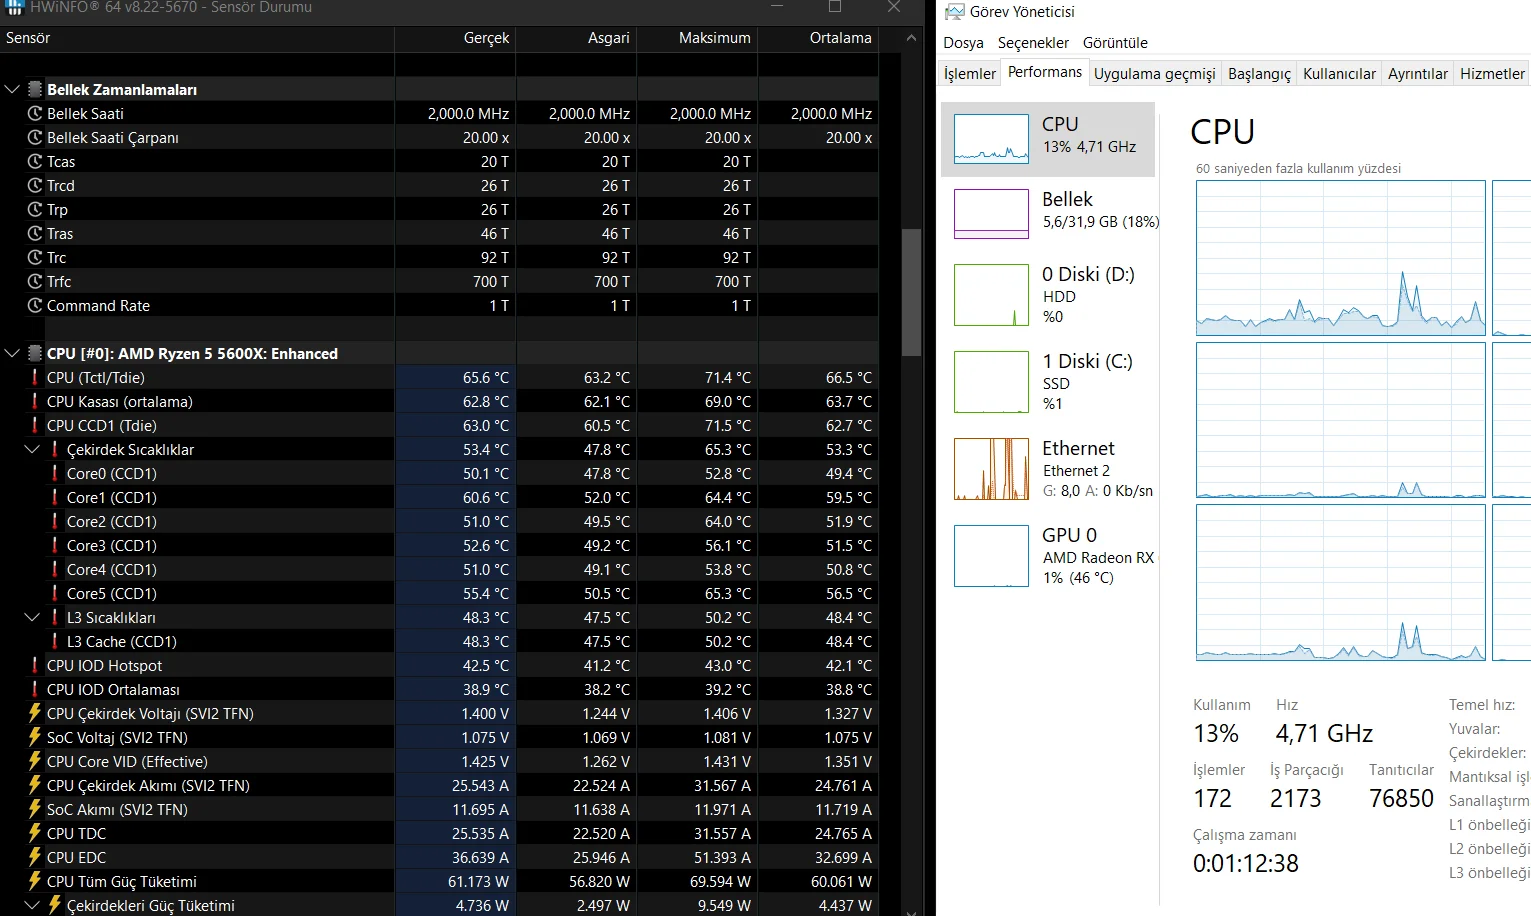The image size is (1531, 916).
Task: Click the clock icon beside Bellek Saati
Action: (x=35, y=114)
